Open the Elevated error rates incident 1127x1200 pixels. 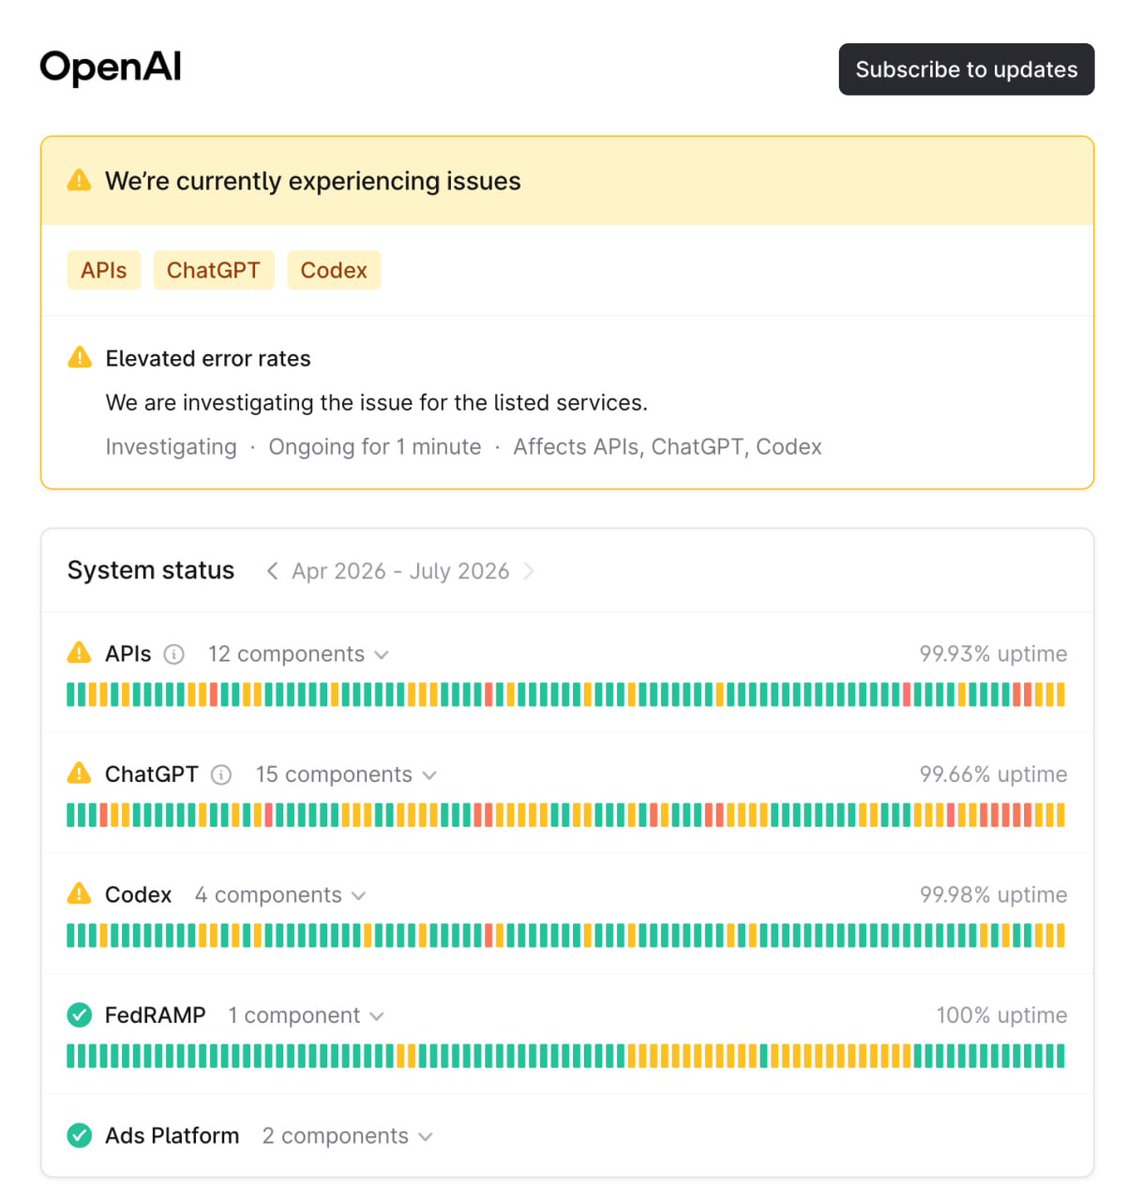[208, 358]
